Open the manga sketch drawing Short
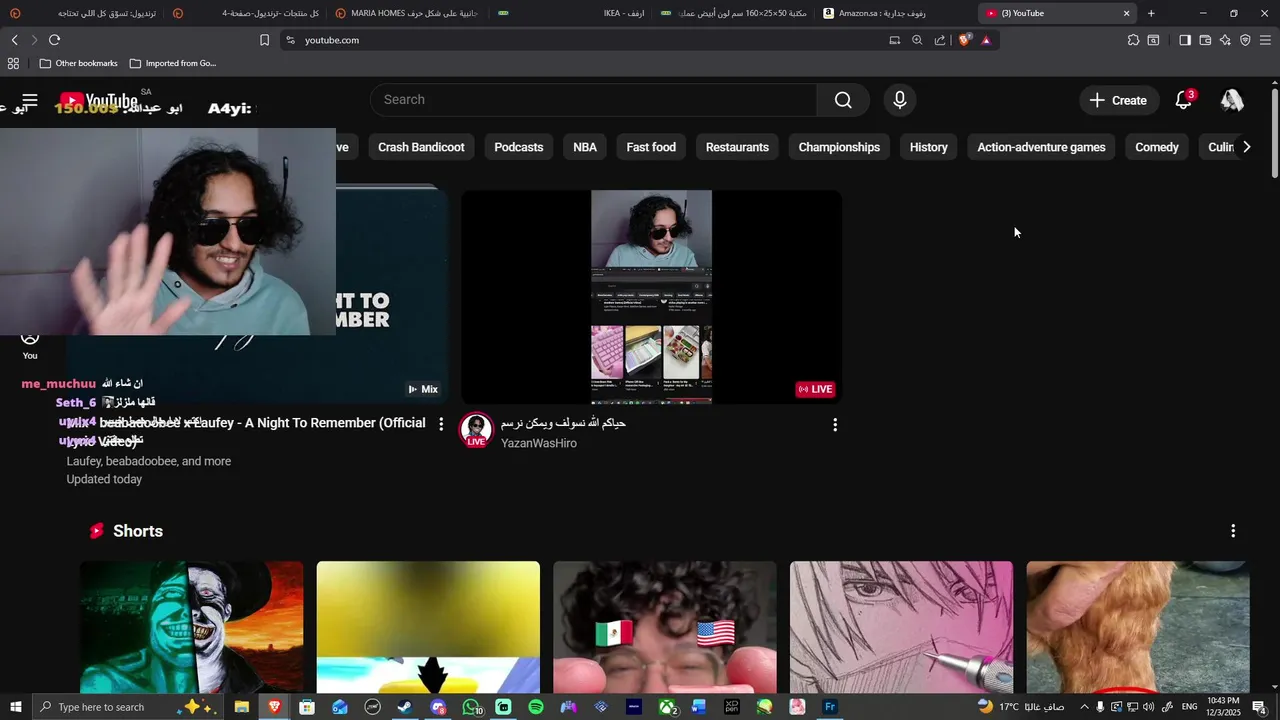Image resolution: width=1280 pixels, height=720 pixels. (x=901, y=627)
